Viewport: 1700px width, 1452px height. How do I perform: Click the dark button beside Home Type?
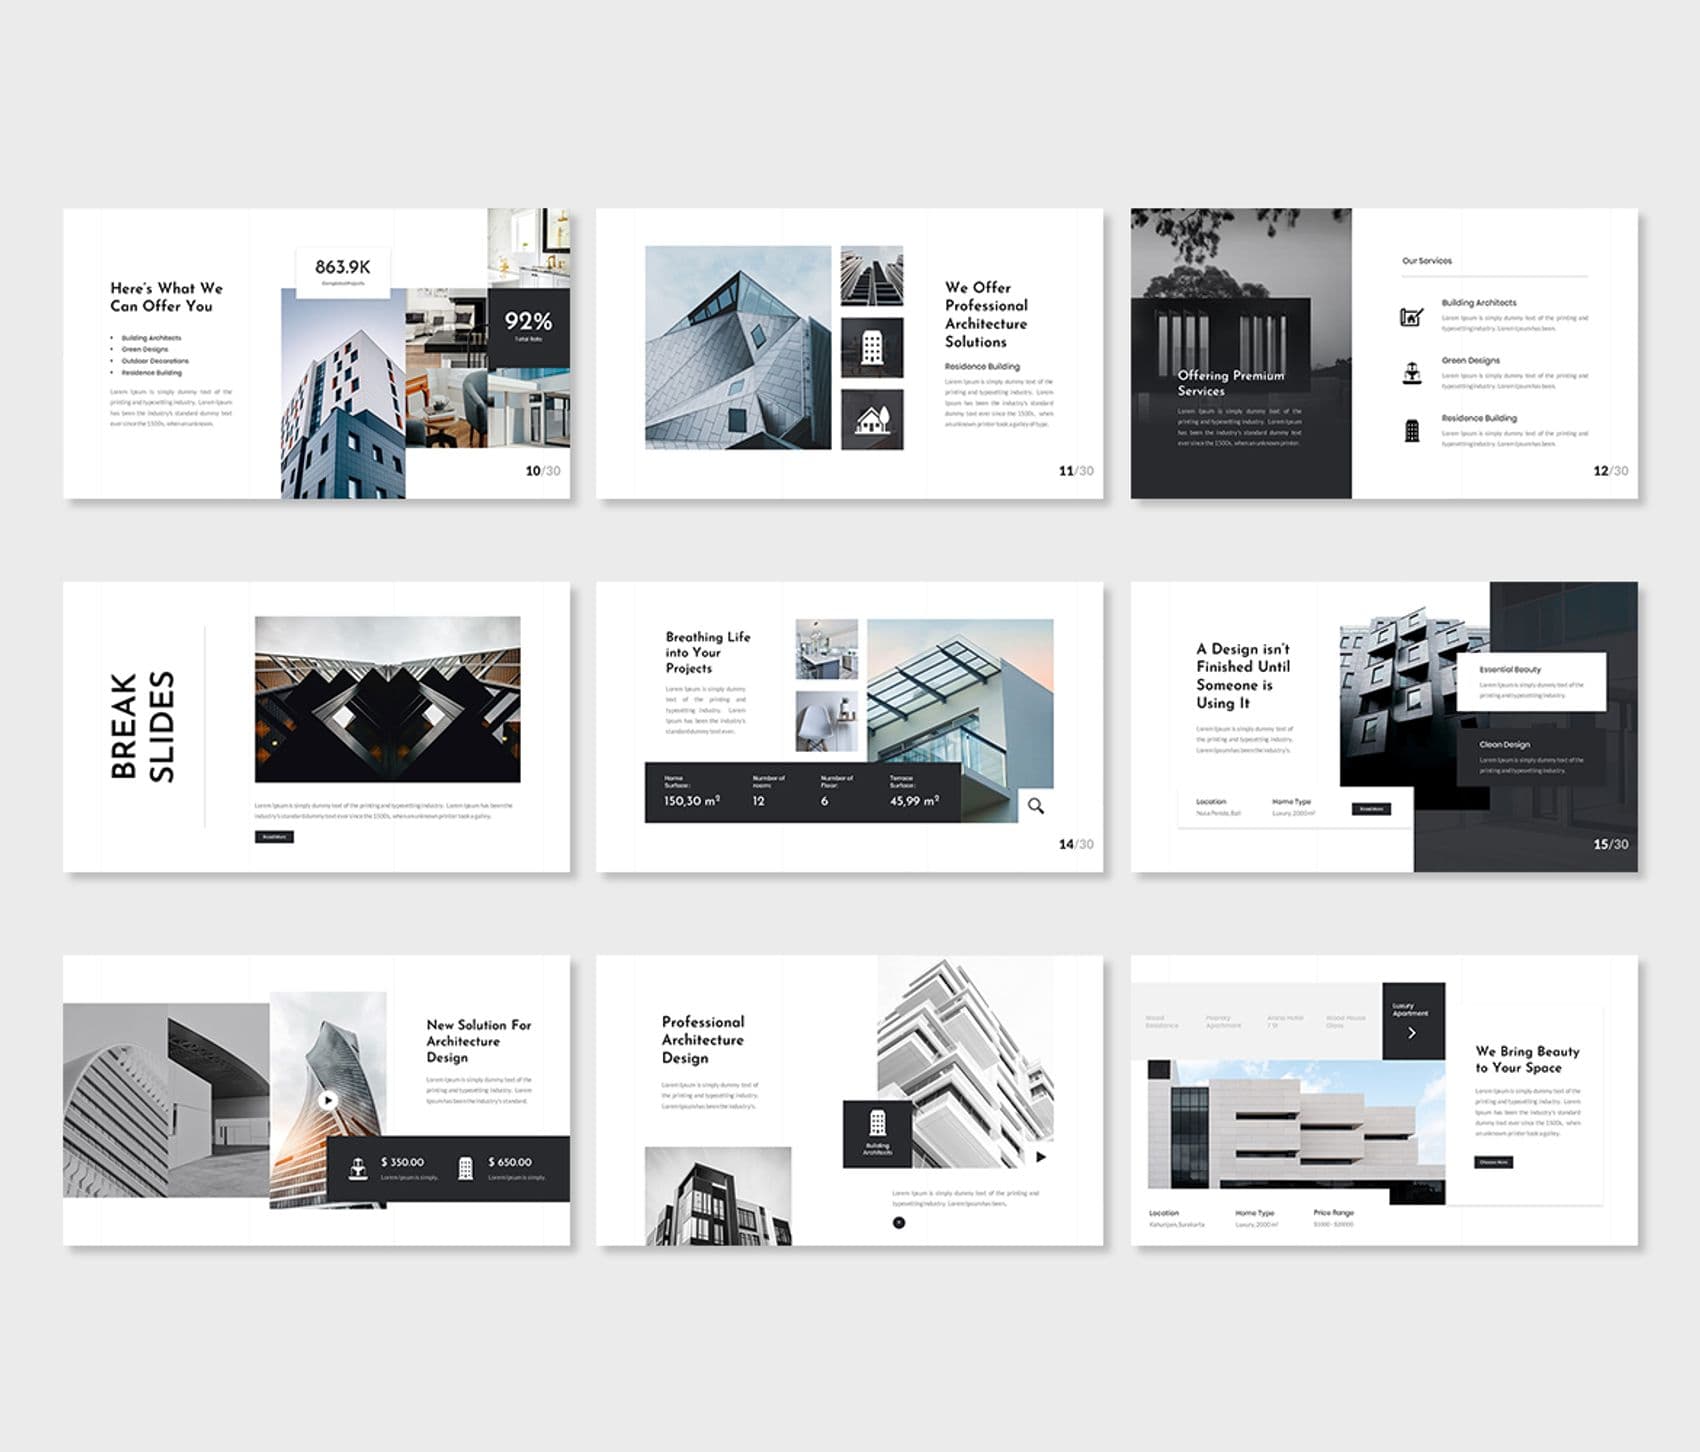pyautogui.click(x=1371, y=809)
